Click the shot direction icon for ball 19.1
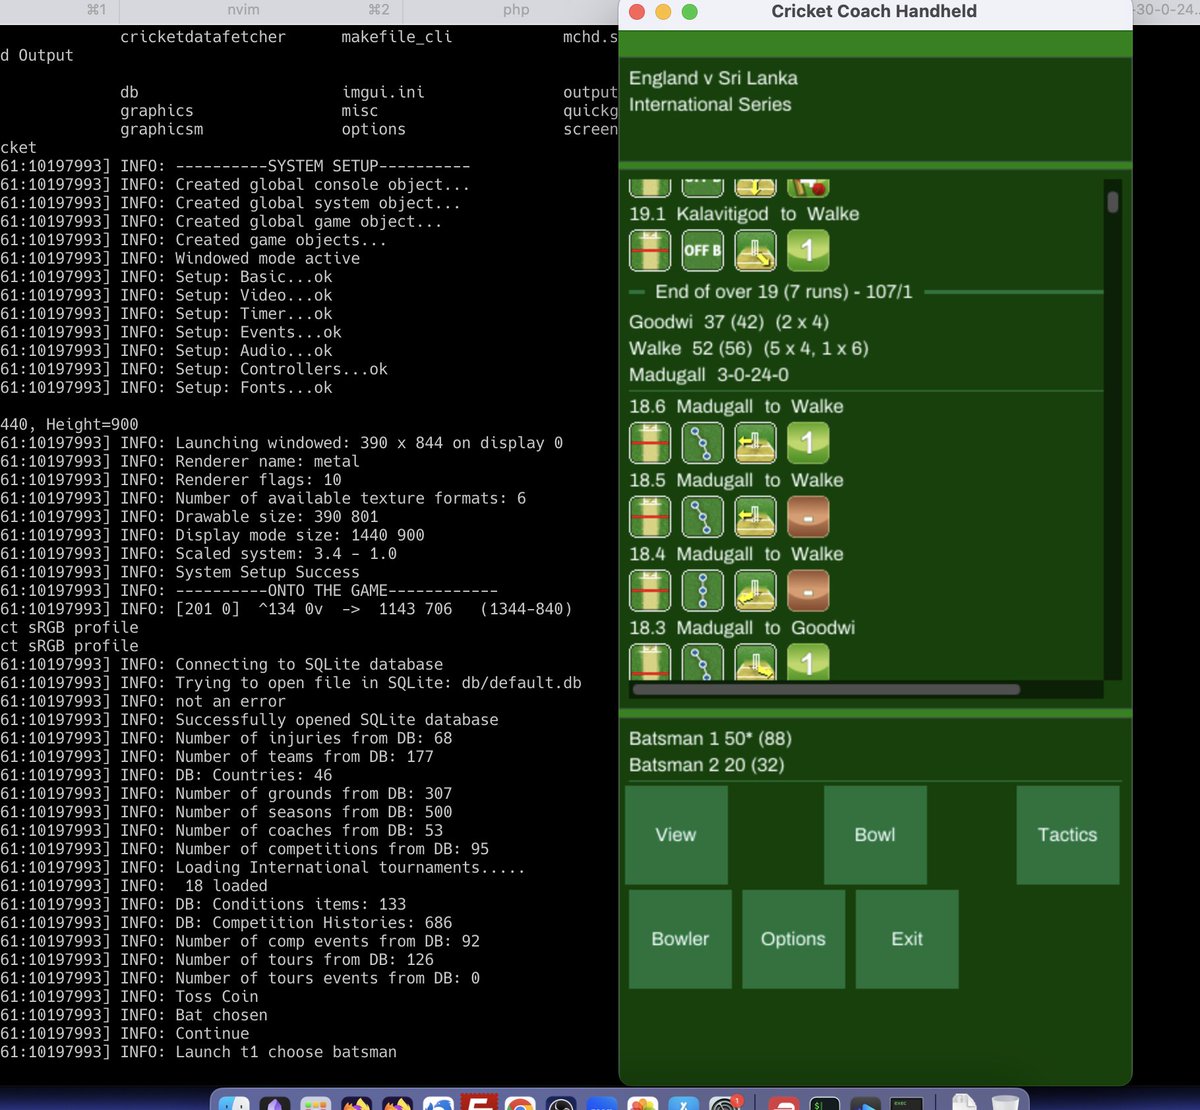1200x1110 pixels. point(755,250)
